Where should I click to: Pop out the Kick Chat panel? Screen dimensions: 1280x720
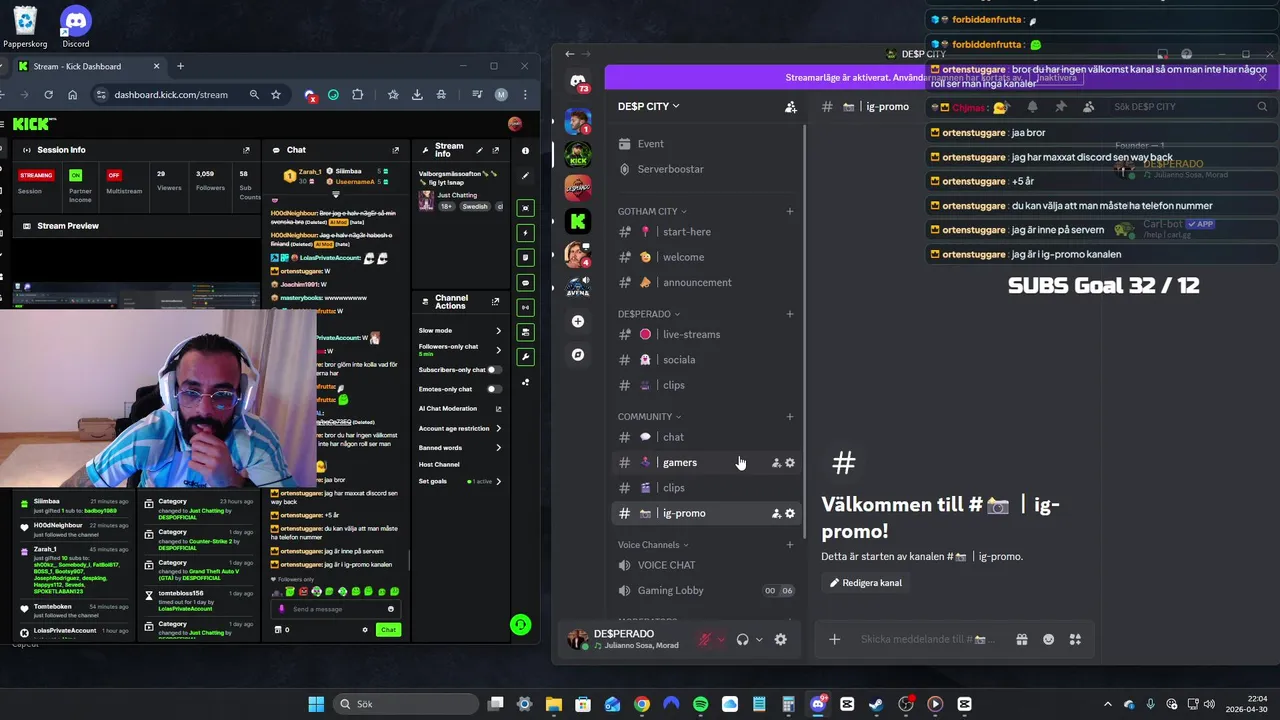click(x=395, y=150)
